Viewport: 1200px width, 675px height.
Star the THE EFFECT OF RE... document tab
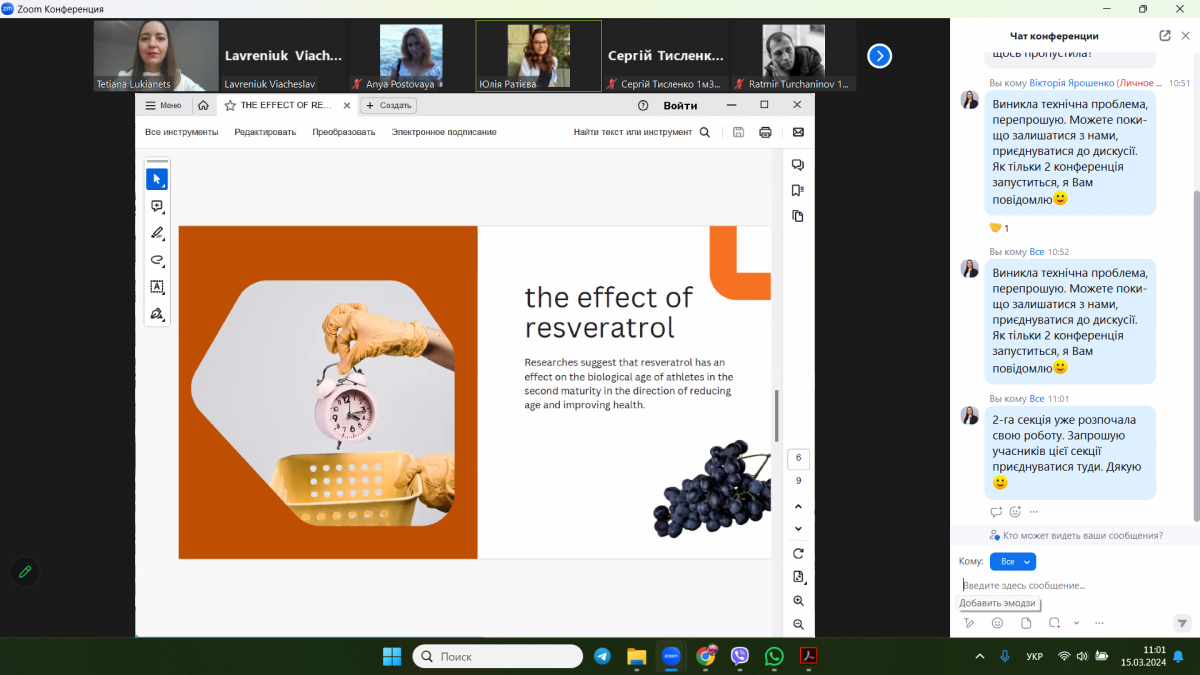click(230, 105)
